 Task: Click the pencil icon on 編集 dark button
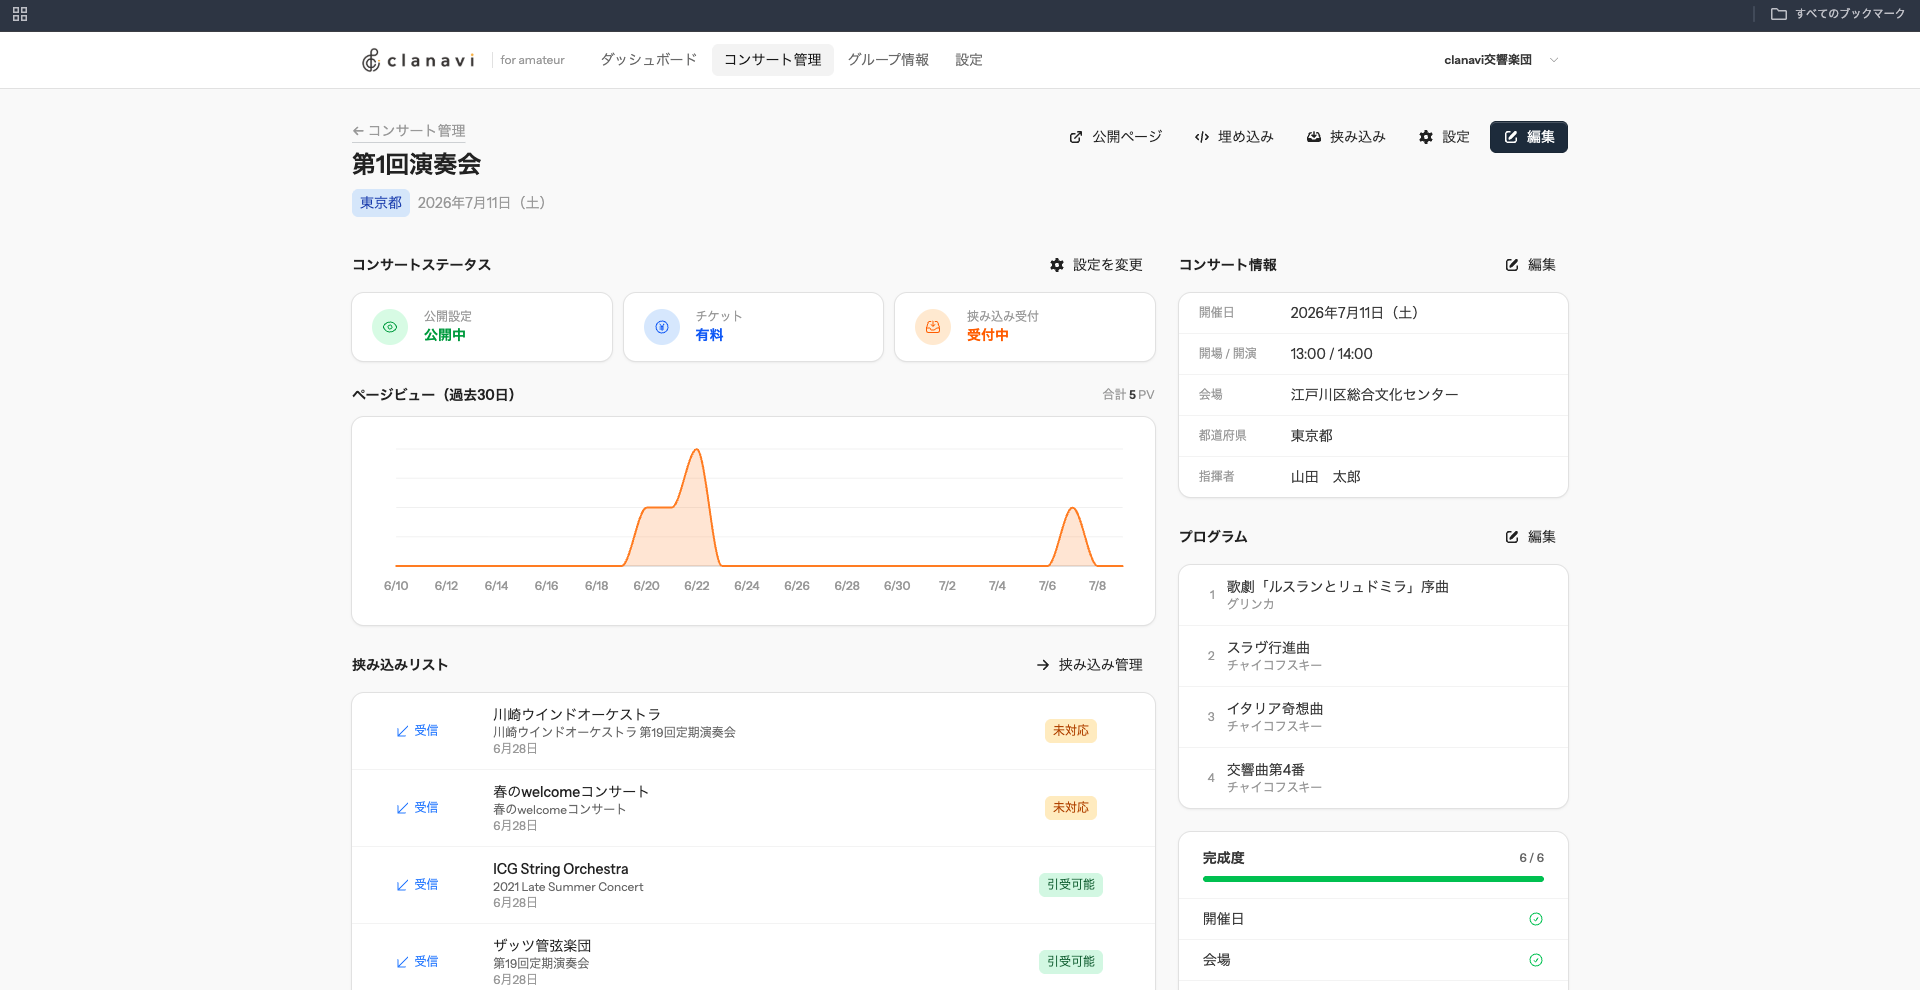(1511, 137)
